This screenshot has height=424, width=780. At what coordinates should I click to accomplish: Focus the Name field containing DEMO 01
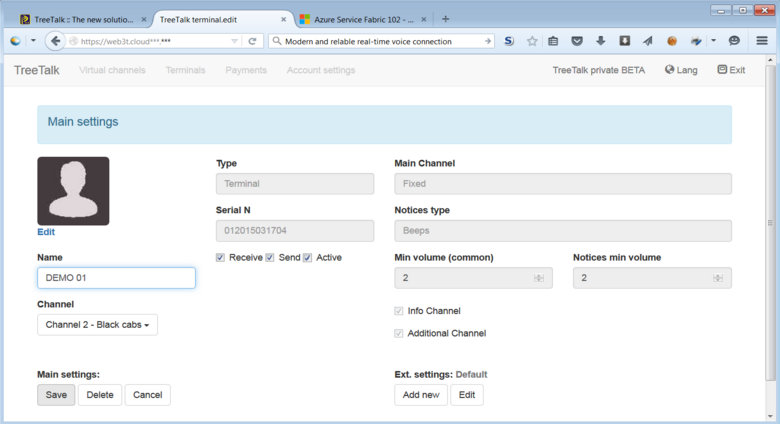[116, 278]
